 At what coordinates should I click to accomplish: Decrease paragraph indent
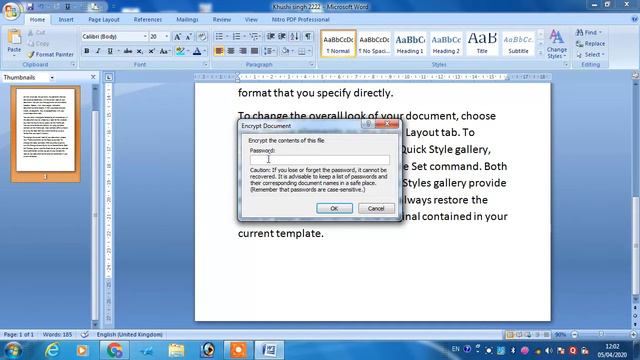(270, 37)
